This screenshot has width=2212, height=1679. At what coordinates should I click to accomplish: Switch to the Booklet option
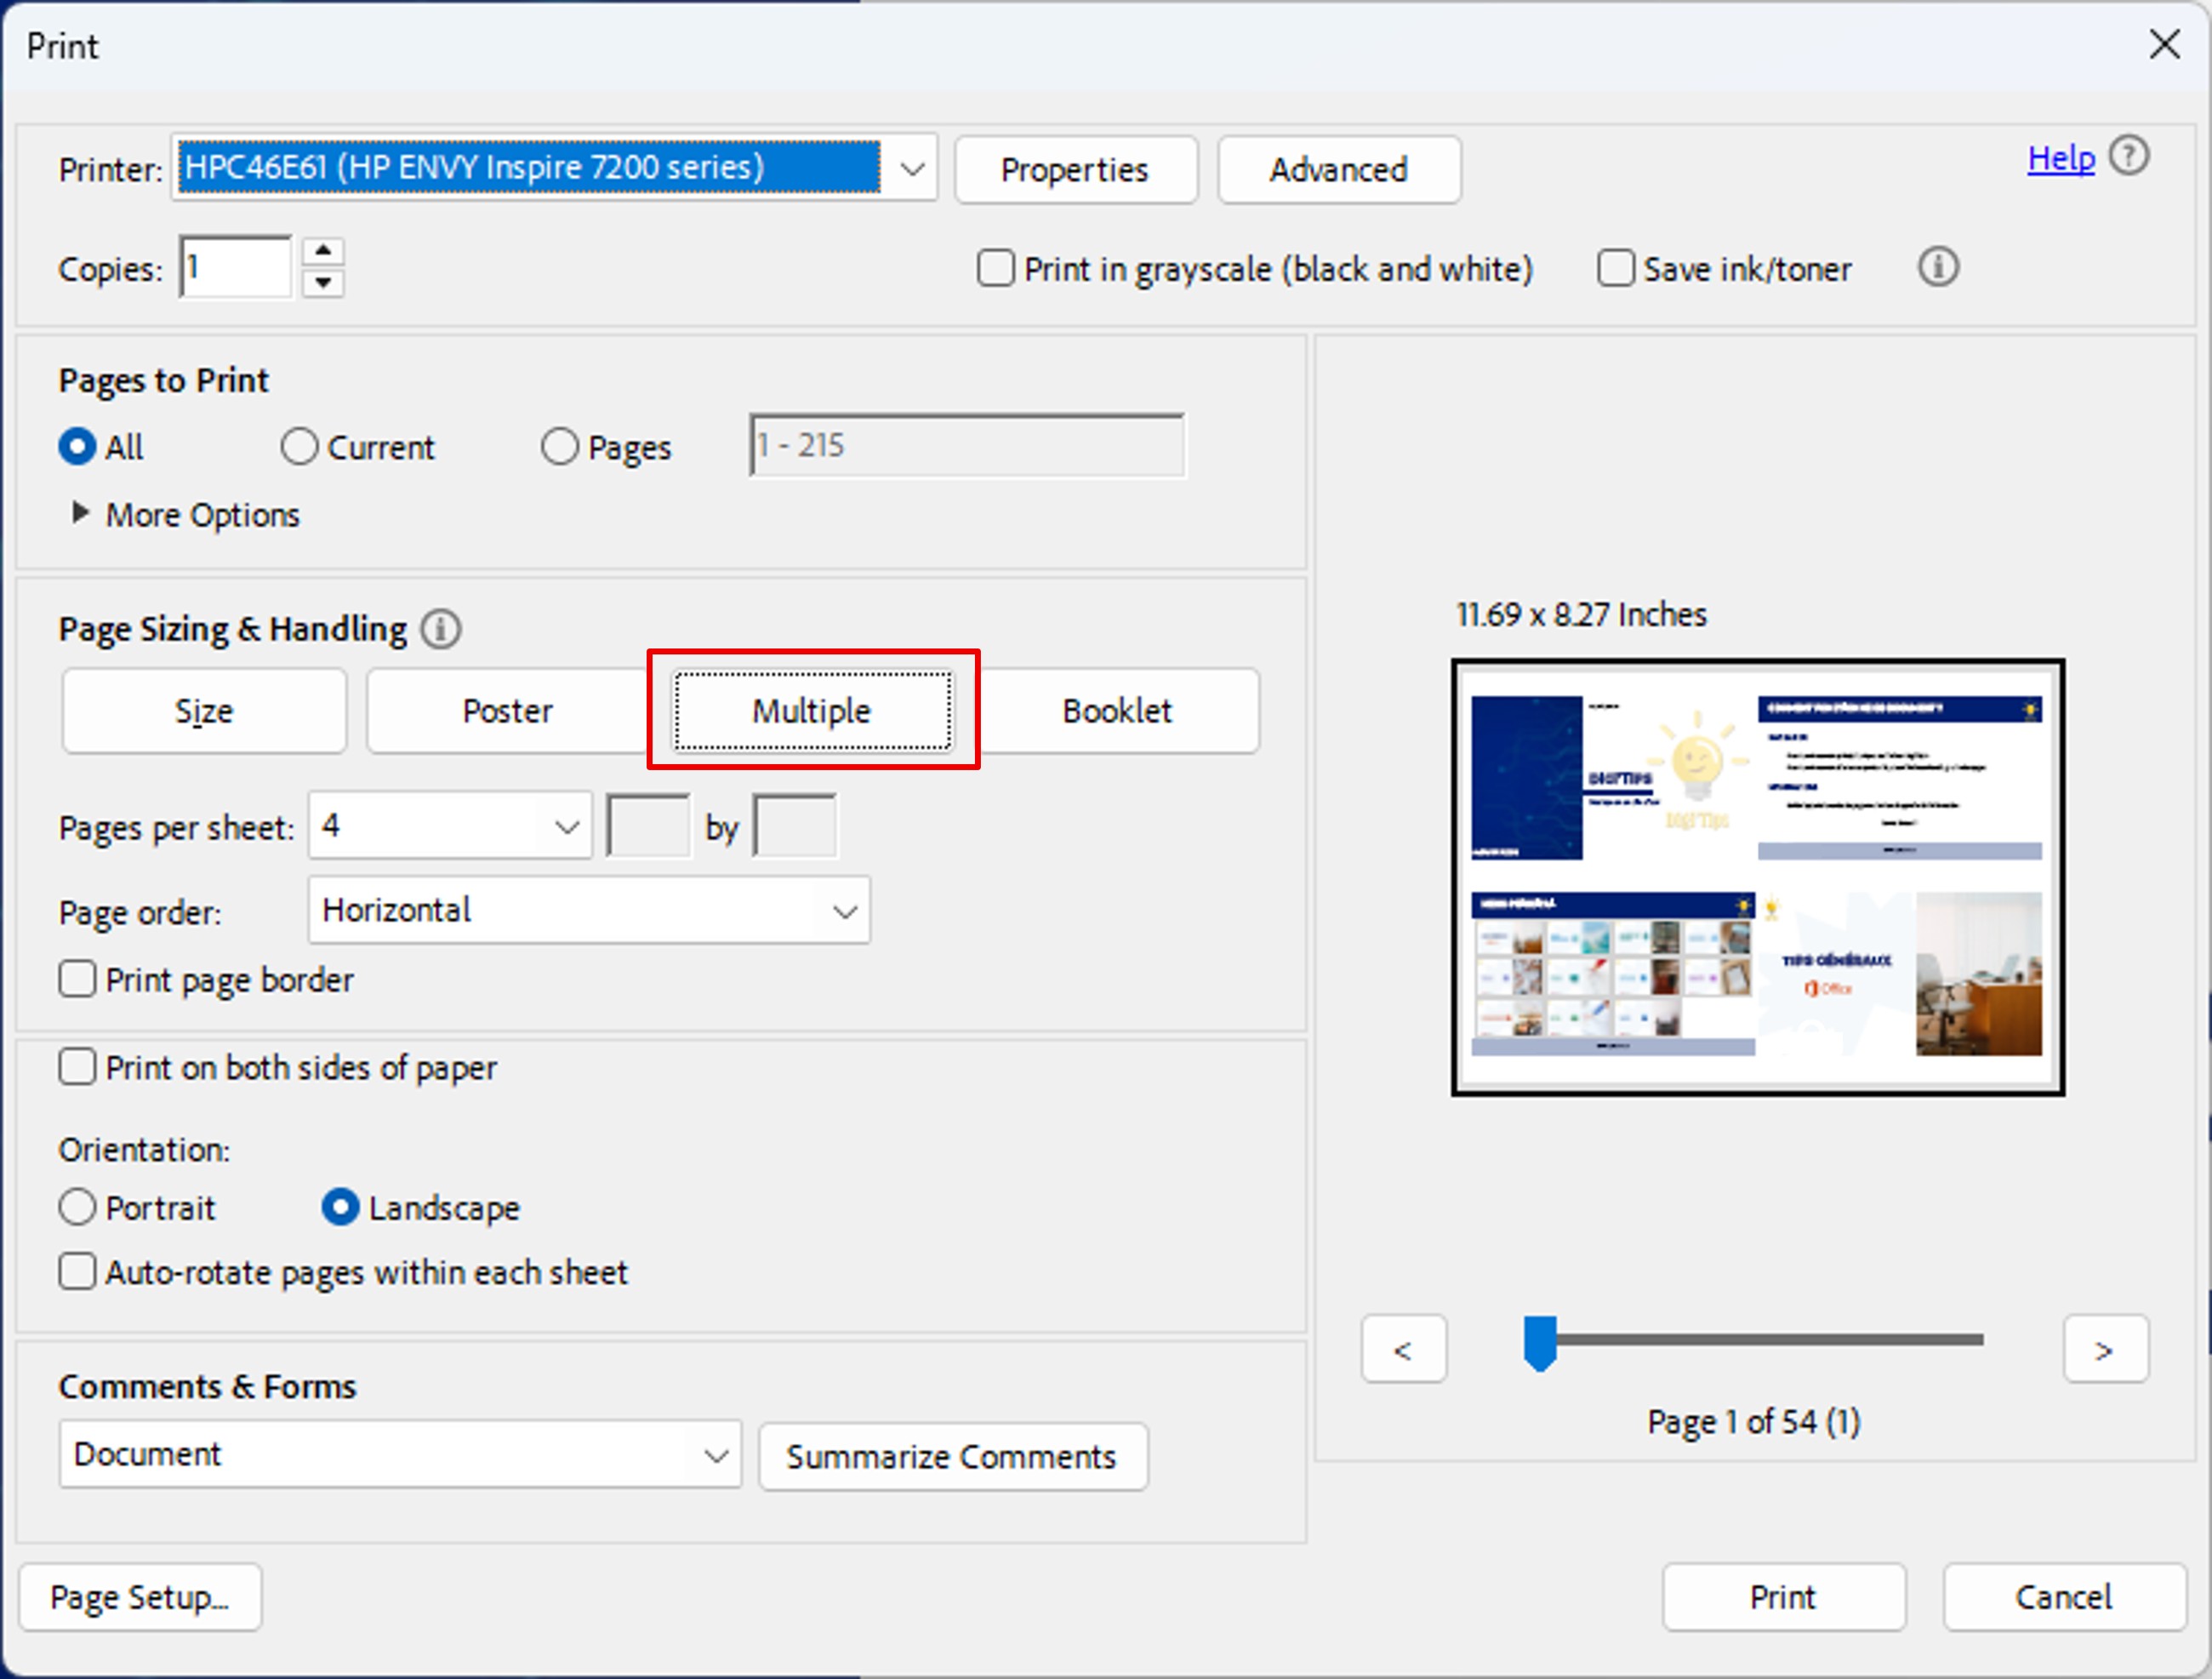pyautogui.click(x=1117, y=711)
